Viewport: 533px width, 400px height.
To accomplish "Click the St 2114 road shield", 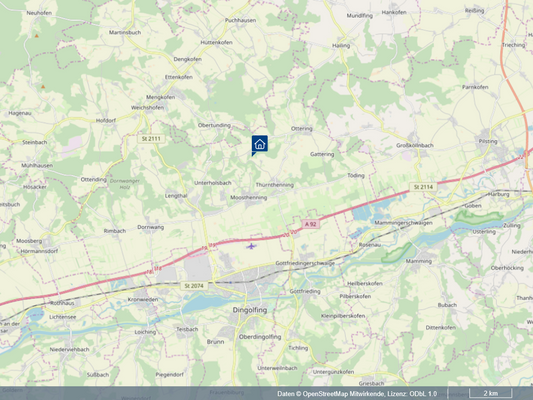I will tap(423, 187).
